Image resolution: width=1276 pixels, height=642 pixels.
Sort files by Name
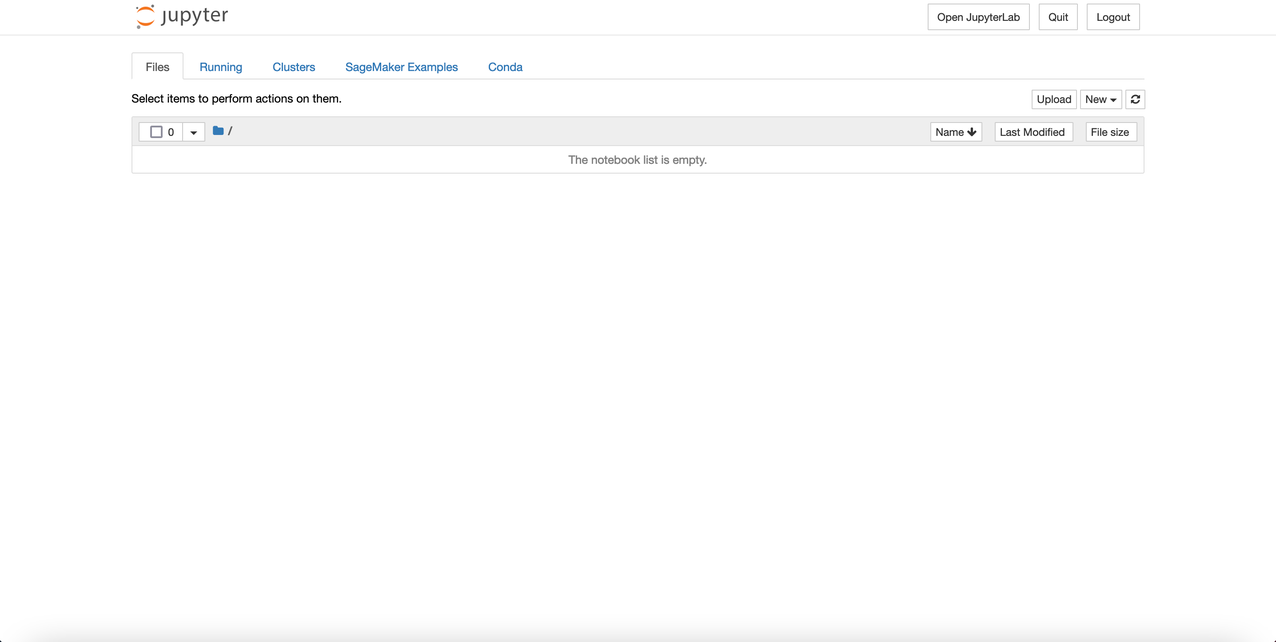click(x=956, y=132)
